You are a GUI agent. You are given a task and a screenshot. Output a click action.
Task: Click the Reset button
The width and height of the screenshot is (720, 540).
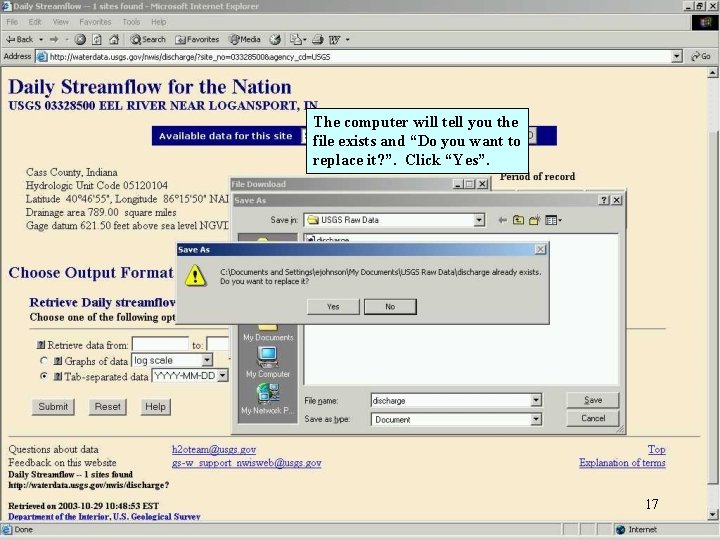tap(107, 407)
